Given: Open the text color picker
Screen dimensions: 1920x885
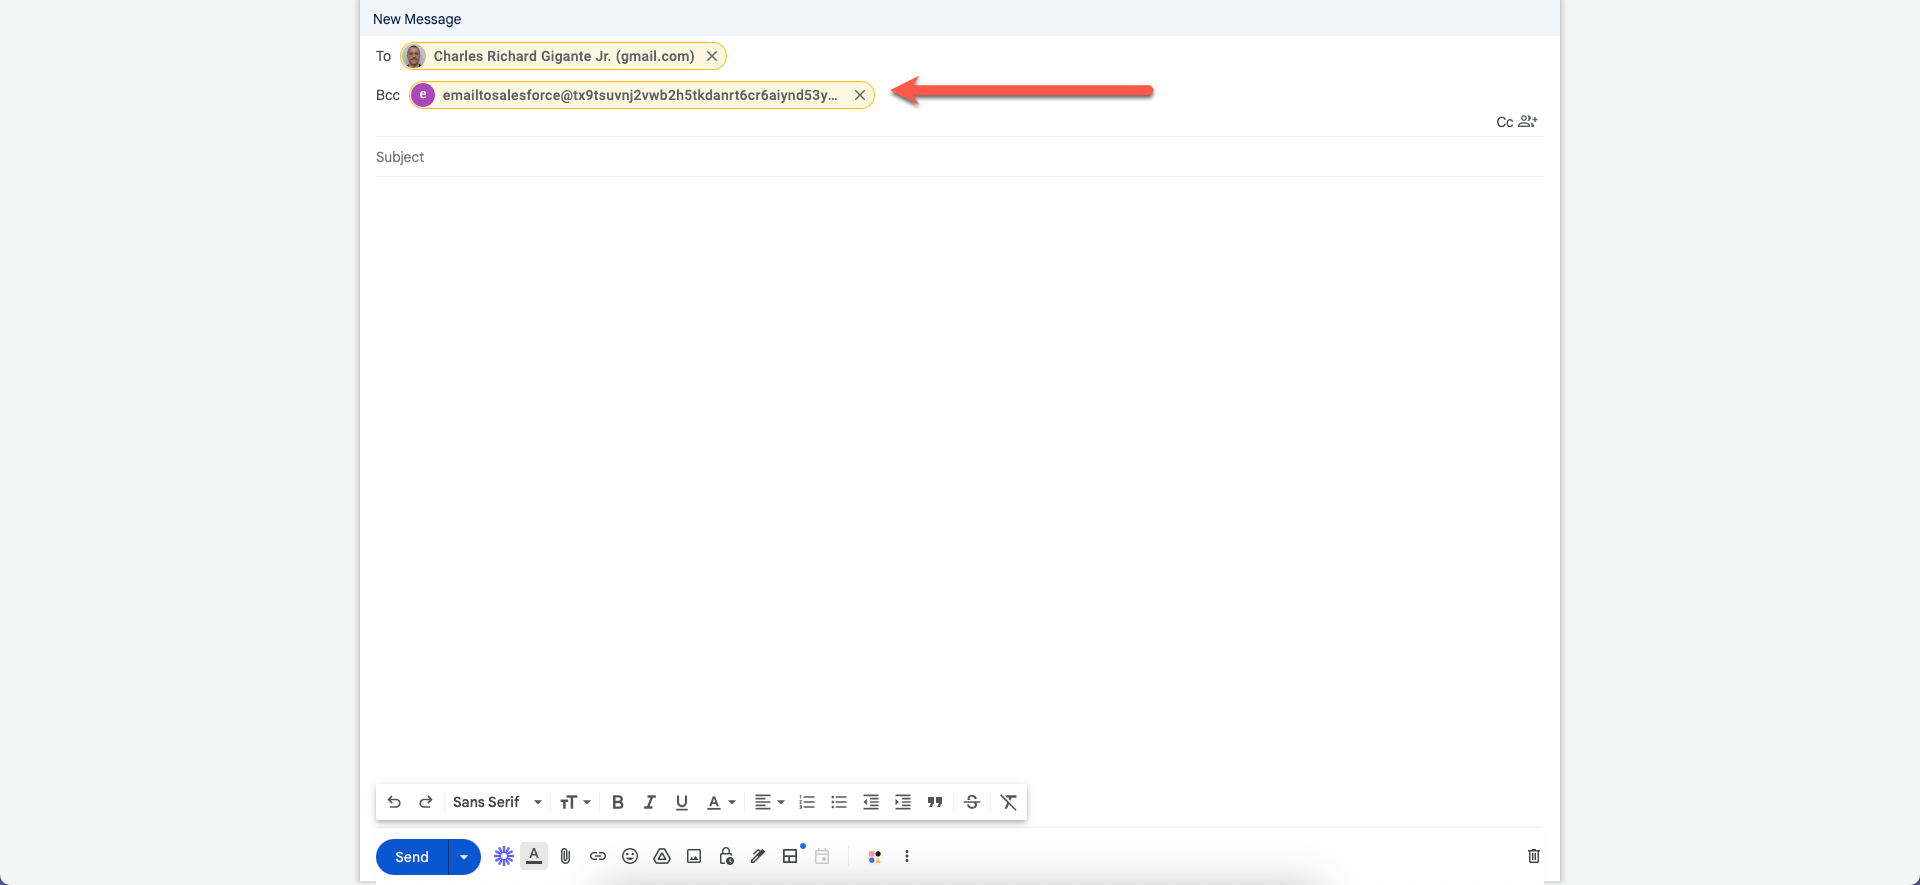Looking at the screenshot, I should (x=721, y=802).
